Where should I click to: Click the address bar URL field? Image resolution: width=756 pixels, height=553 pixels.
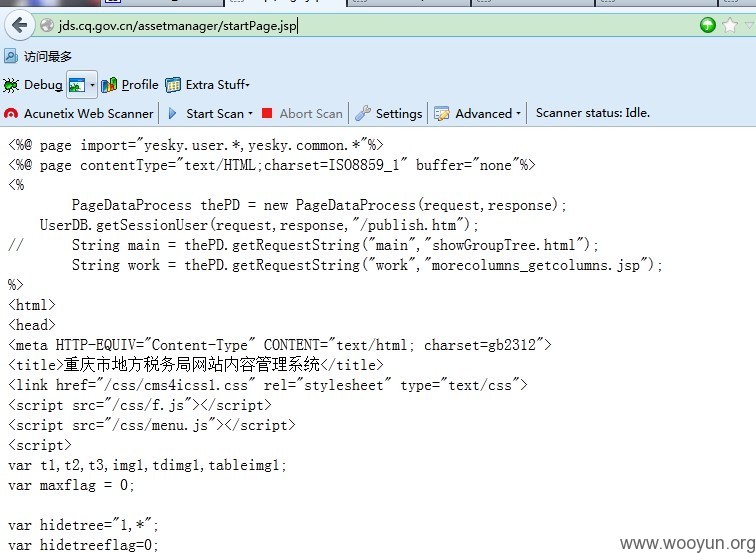(x=366, y=25)
